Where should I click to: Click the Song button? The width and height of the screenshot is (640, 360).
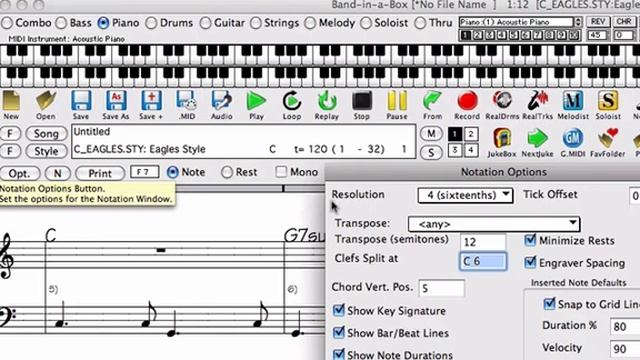[x=46, y=133]
